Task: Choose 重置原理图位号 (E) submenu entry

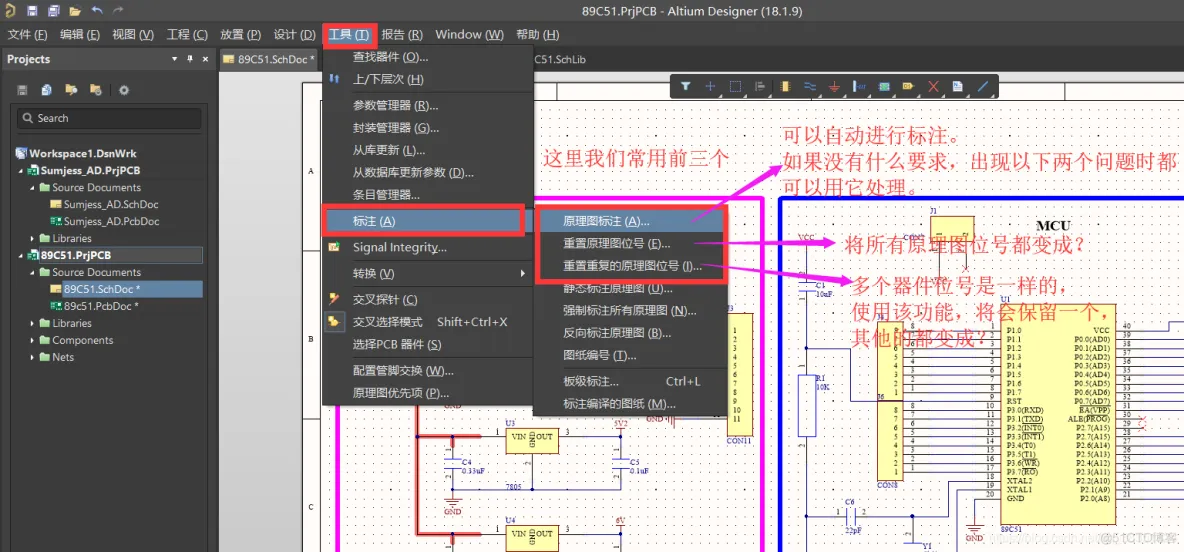Action: tap(631, 244)
